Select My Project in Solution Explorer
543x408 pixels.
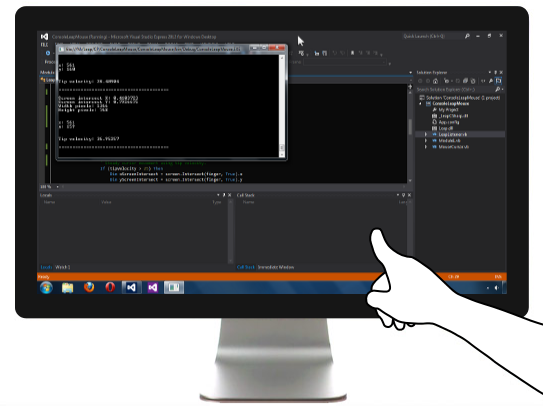pyautogui.click(x=448, y=110)
